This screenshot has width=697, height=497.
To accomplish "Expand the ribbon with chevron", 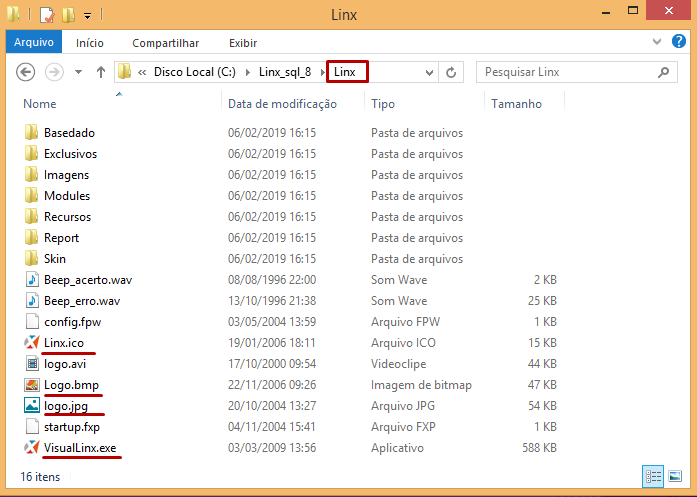I will coord(657,42).
